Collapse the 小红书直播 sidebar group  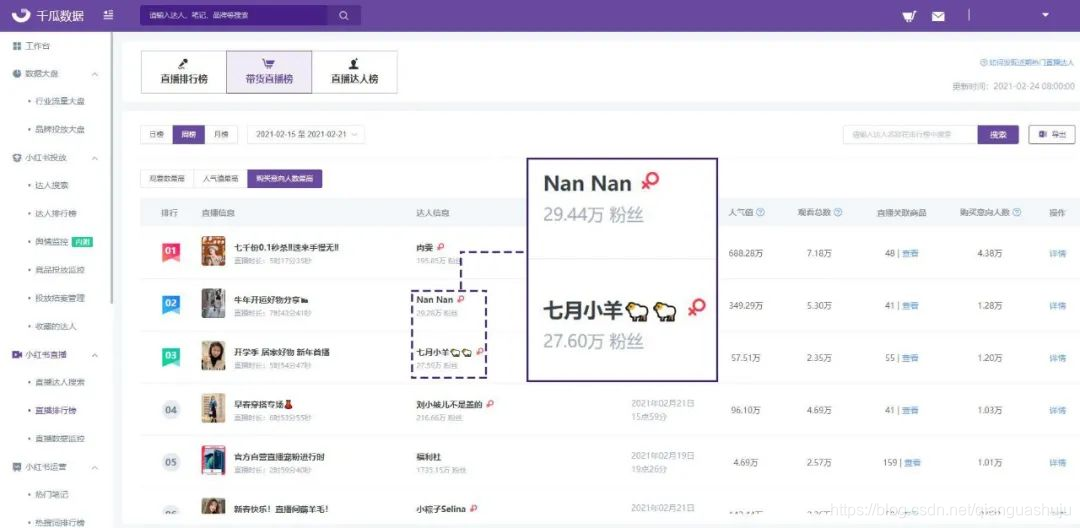[x=95, y=355]
